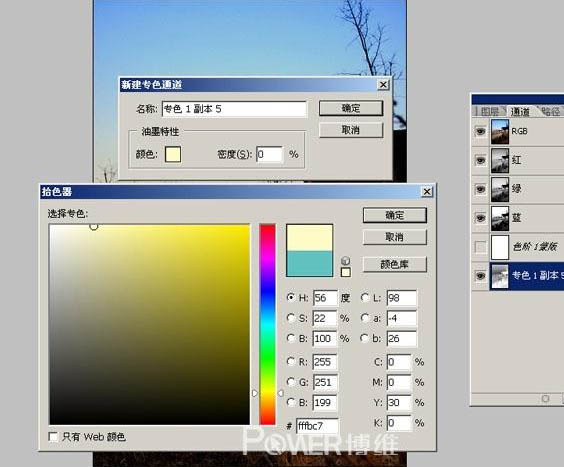Image resolution: width=564 pixels, height=467 pixels.
Task: Switch to the 图层 tab
Action: [x=489, y=111]
